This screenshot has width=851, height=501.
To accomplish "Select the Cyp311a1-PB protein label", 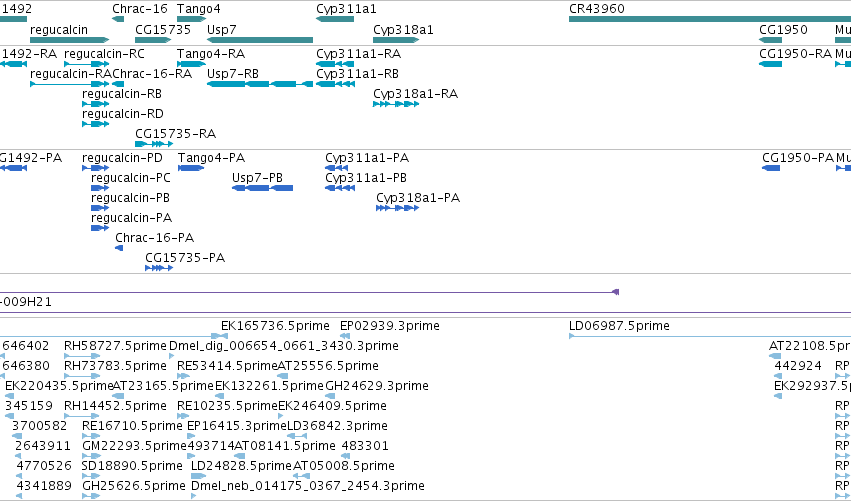I will pyautogui.click(x=366, y=178).
